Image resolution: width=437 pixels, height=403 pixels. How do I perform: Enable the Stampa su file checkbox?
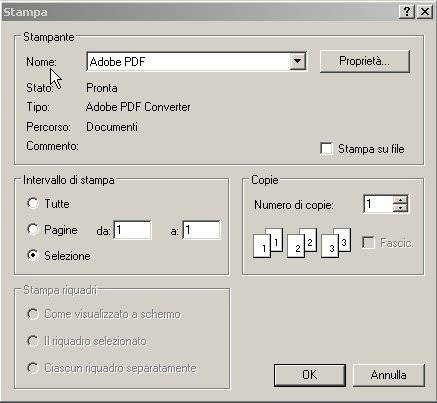(x=326, y=149)
